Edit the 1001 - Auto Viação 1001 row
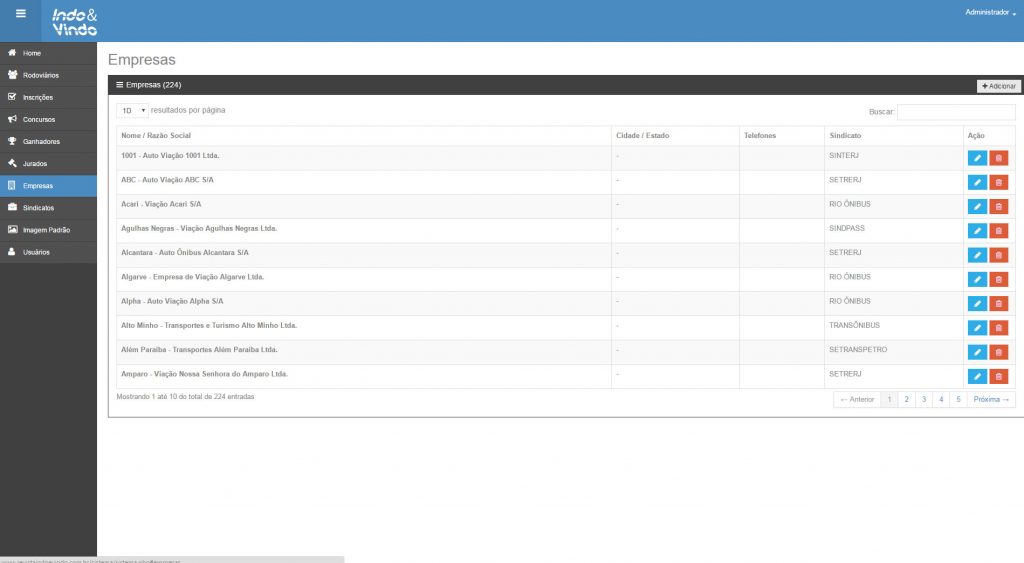The height and width of the screenshot is (563, 1024). tap(977, 158)
